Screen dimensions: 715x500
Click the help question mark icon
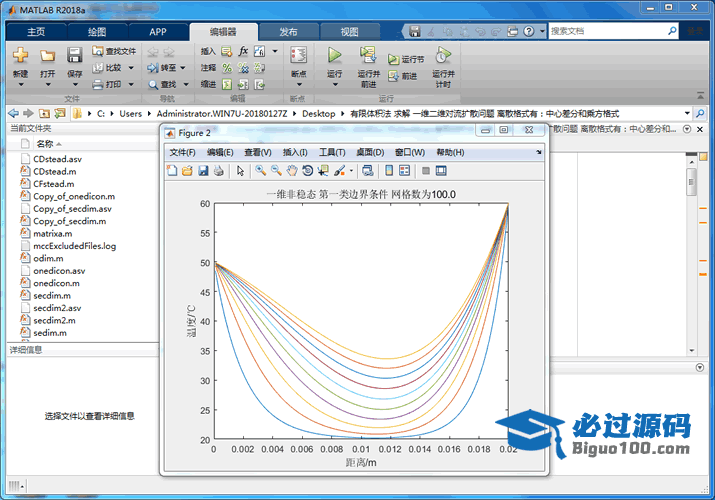click(528, 31)
